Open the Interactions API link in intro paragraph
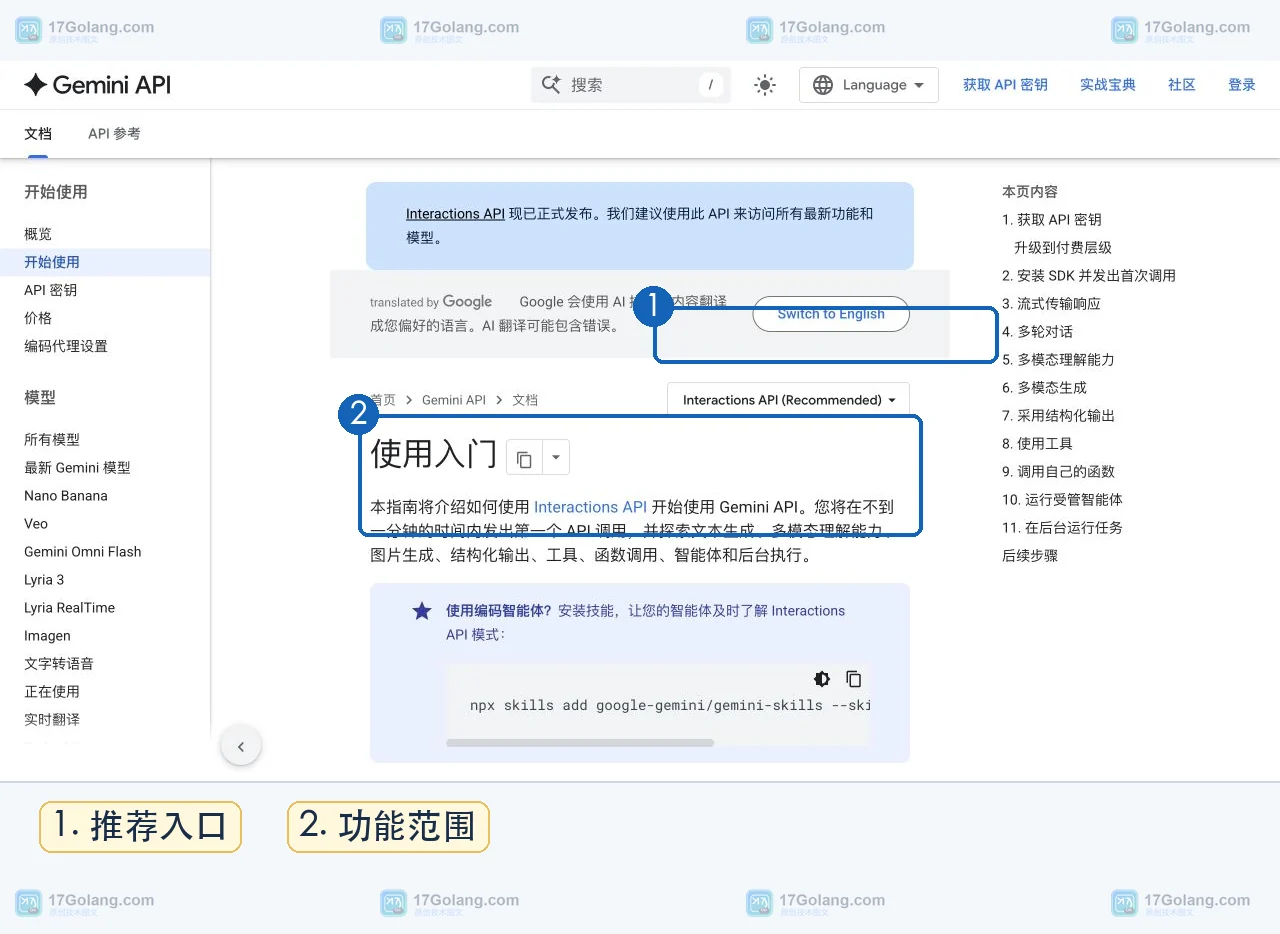The height and width of the screenshot is (934, 1280). pos(590,507)
